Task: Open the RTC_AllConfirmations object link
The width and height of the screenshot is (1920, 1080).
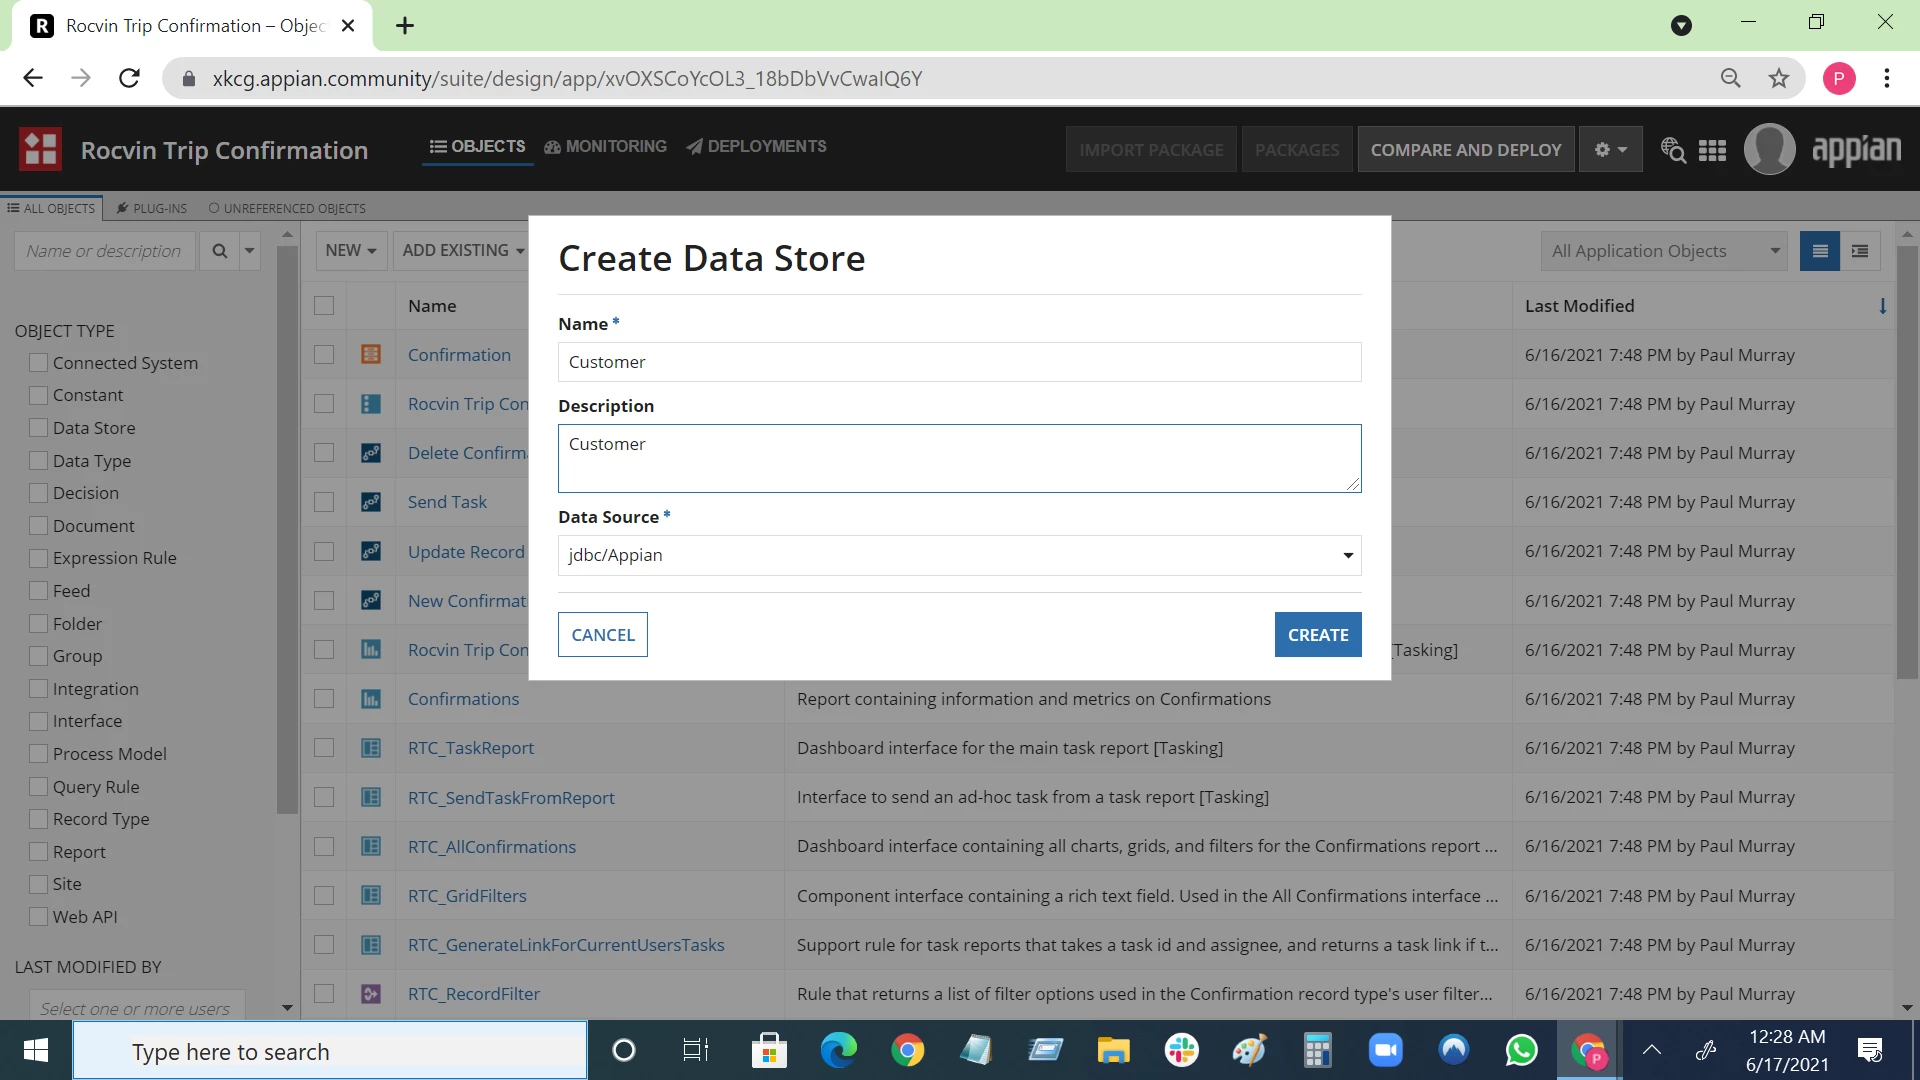Action: pos(492,847)
